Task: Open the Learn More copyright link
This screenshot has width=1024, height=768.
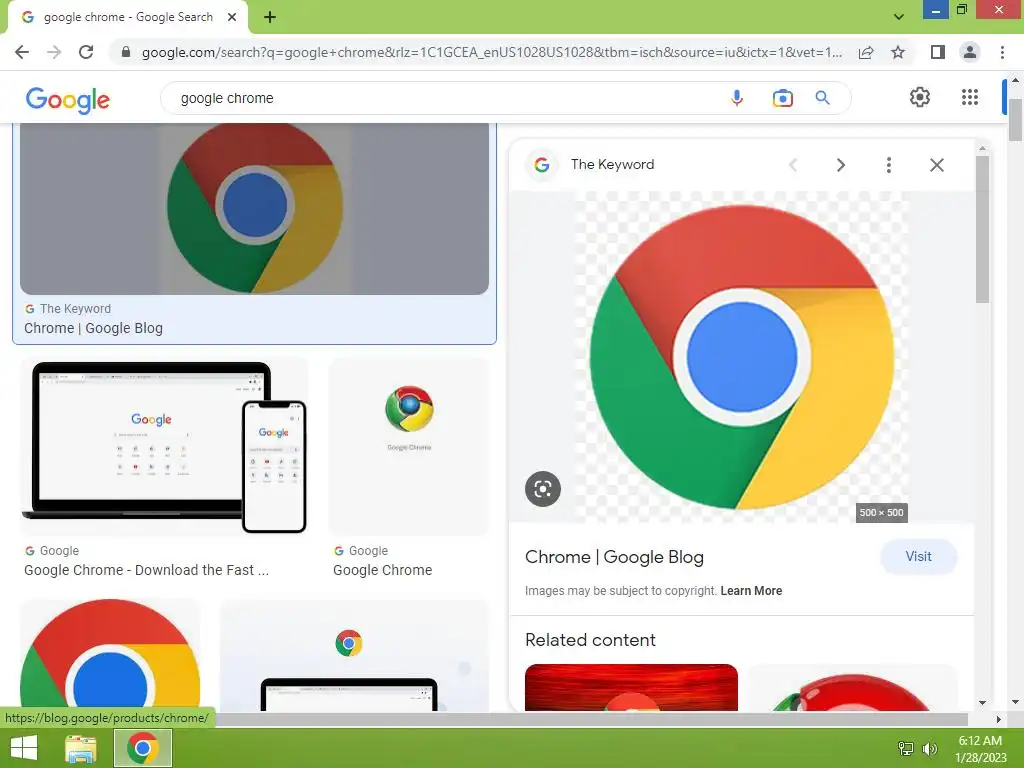Action: click(751, 591)
